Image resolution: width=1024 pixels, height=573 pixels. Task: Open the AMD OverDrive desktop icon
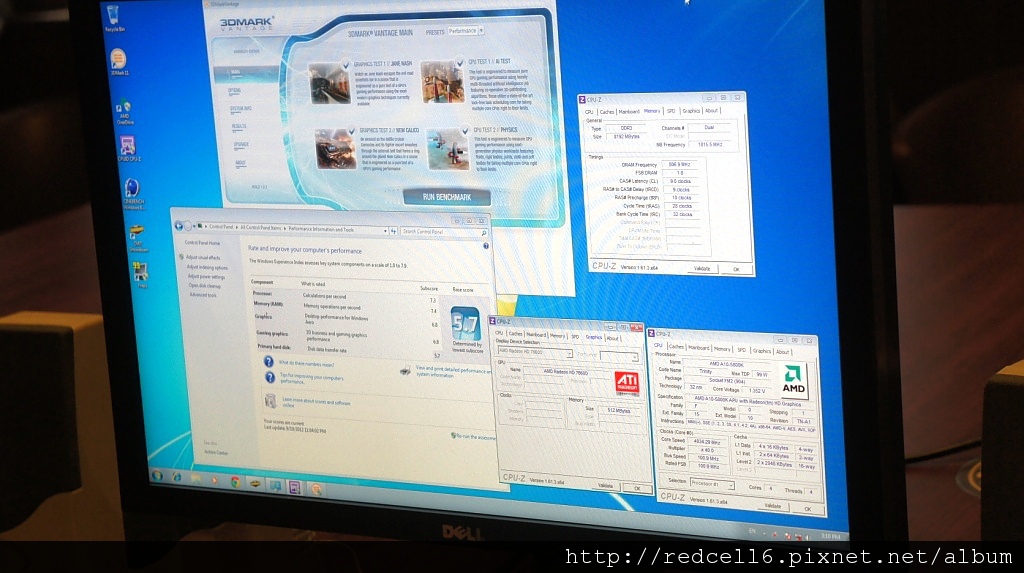tap(124, 111)
